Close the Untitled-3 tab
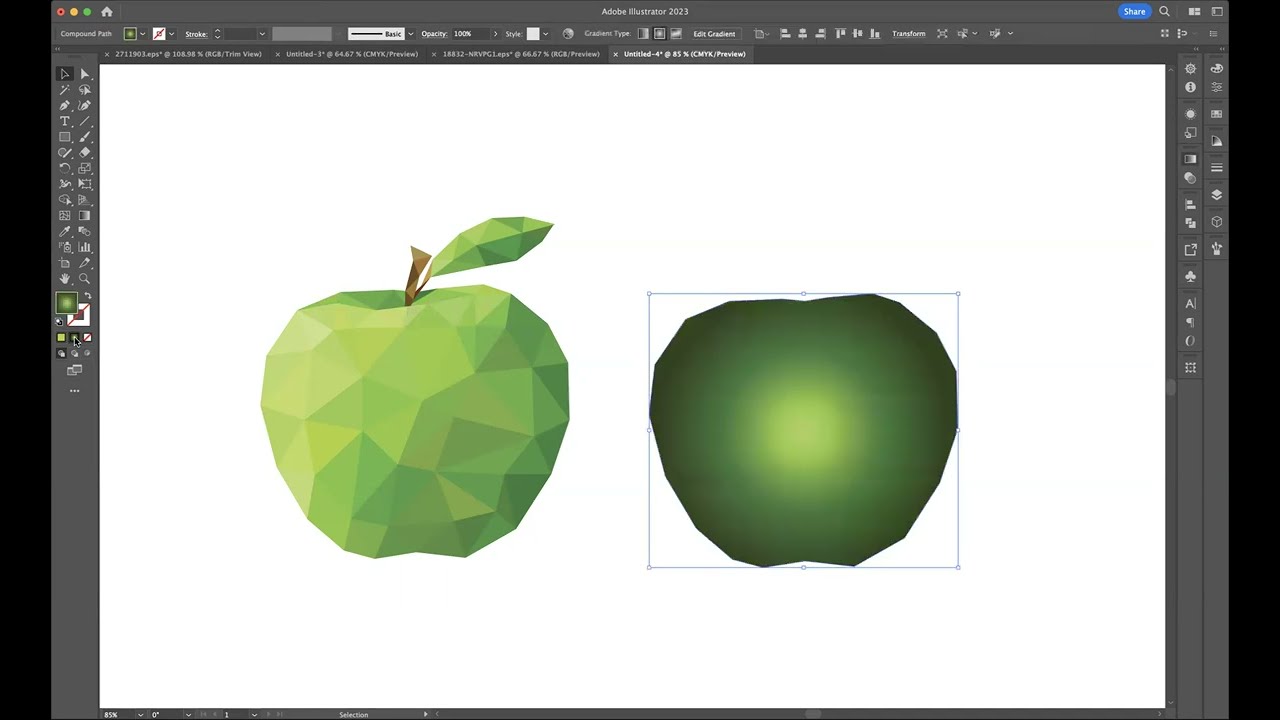Screen dimensions: 1280x720 pos(278,54)
